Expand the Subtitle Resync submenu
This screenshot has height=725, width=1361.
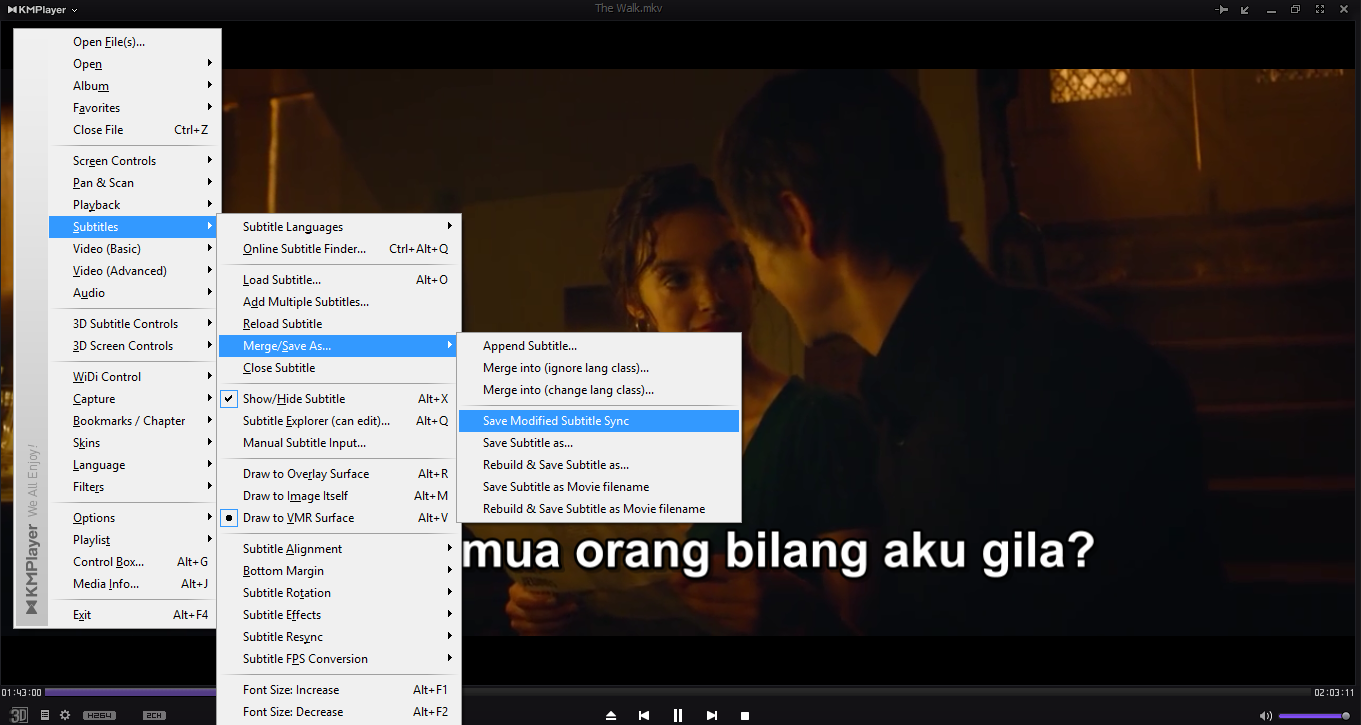click(x=339, y=637)
